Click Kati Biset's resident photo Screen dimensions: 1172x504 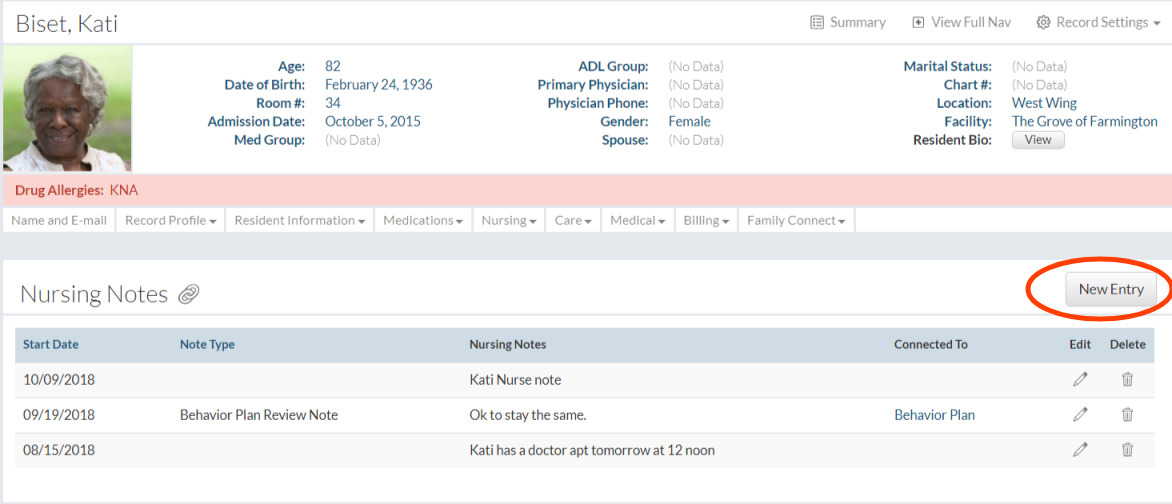pos(67,109)
